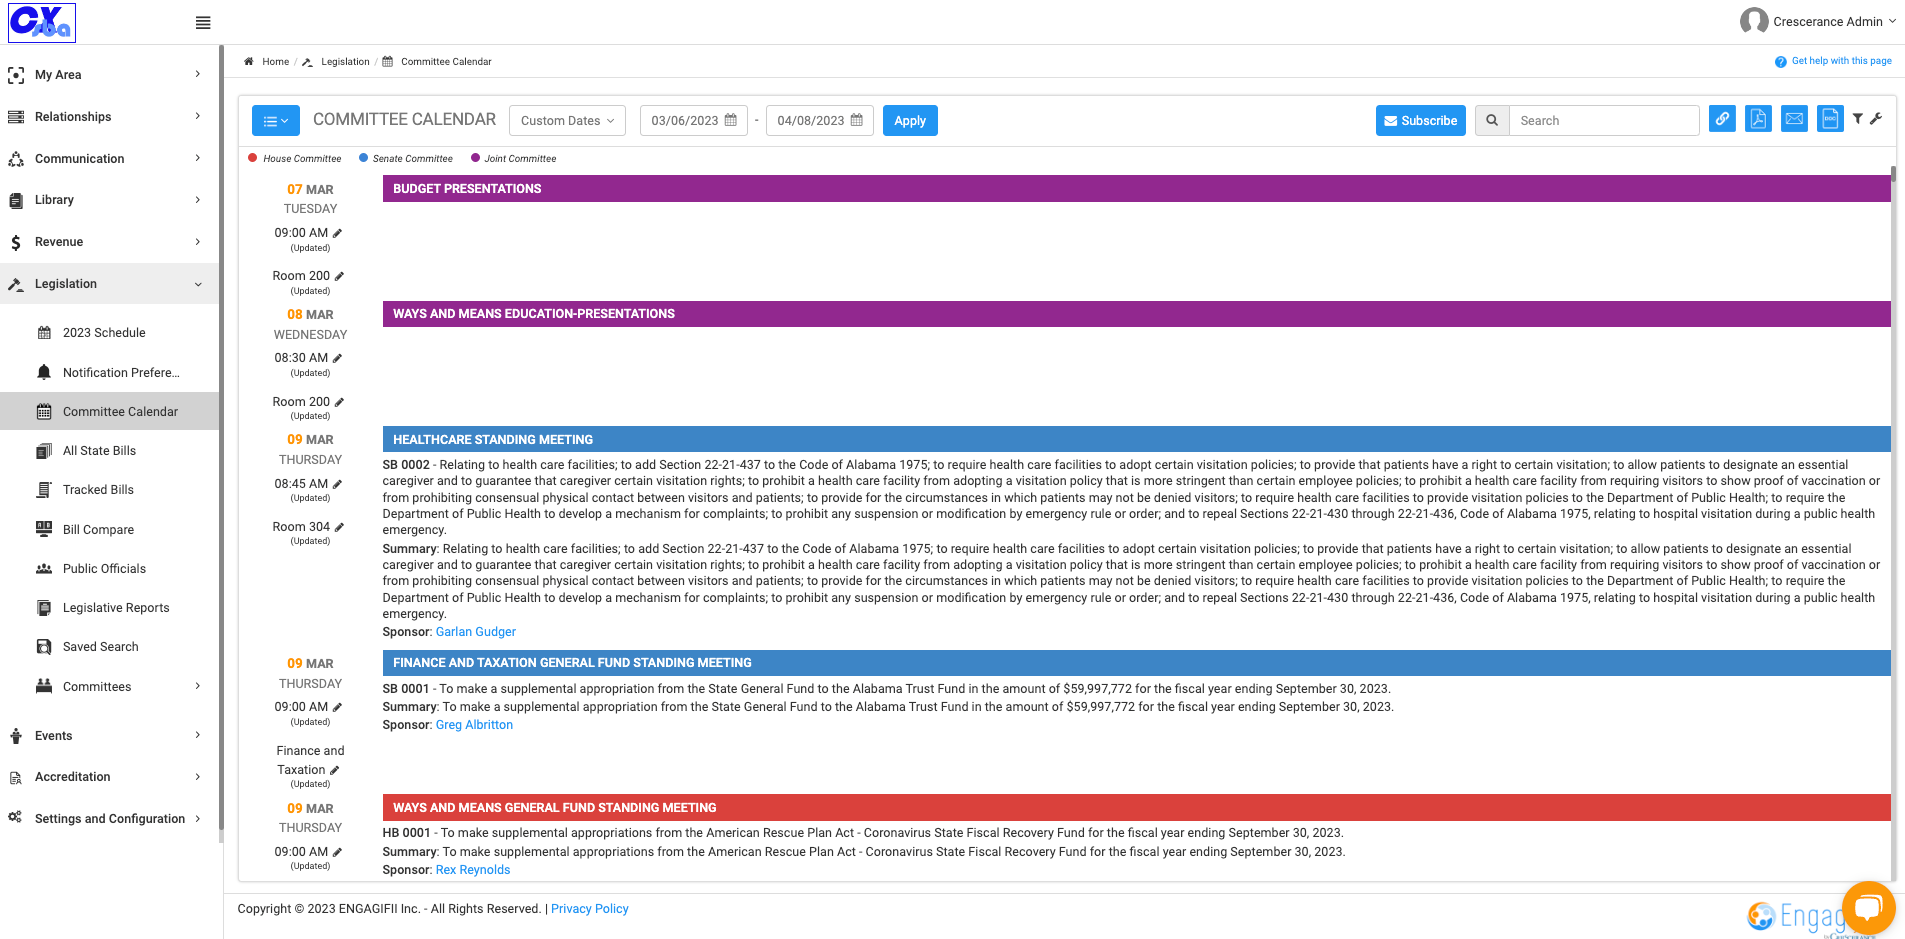Click the search magnifier icon
The image size is (1905, 939).
pyautogui.click(x=1492, y=121)
